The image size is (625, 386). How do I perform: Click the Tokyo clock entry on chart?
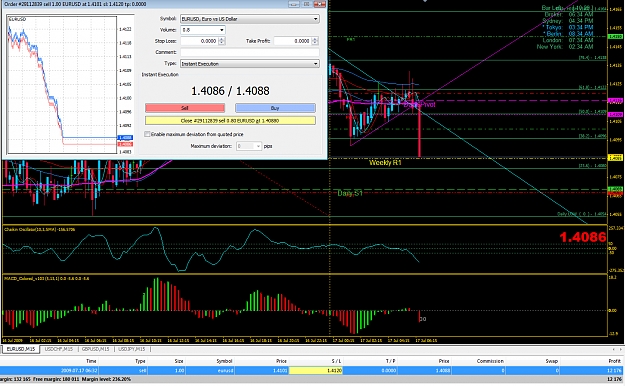click(x=568, y=28)
